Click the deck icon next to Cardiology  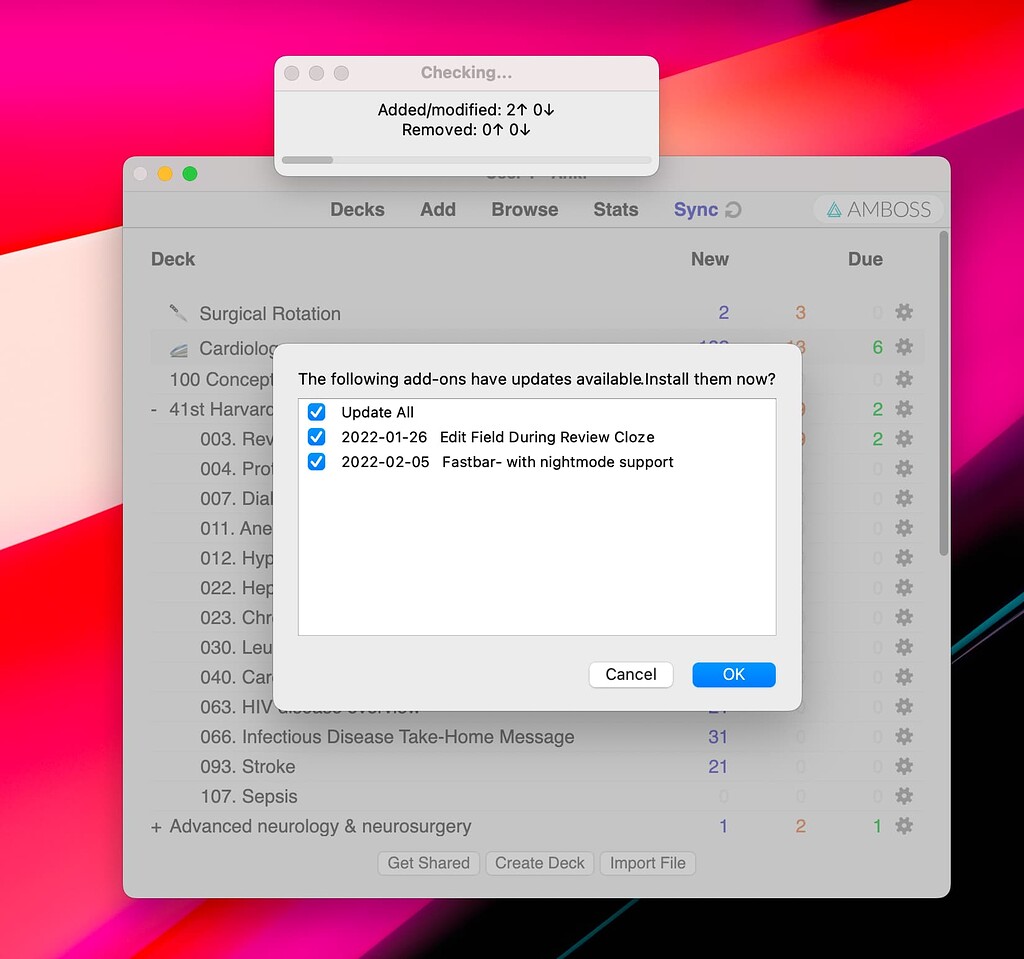[178, 349]
